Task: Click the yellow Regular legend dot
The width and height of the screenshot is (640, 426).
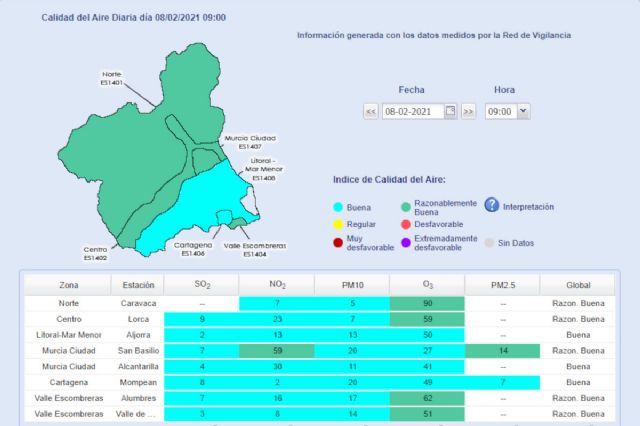Action: [339, 225]
